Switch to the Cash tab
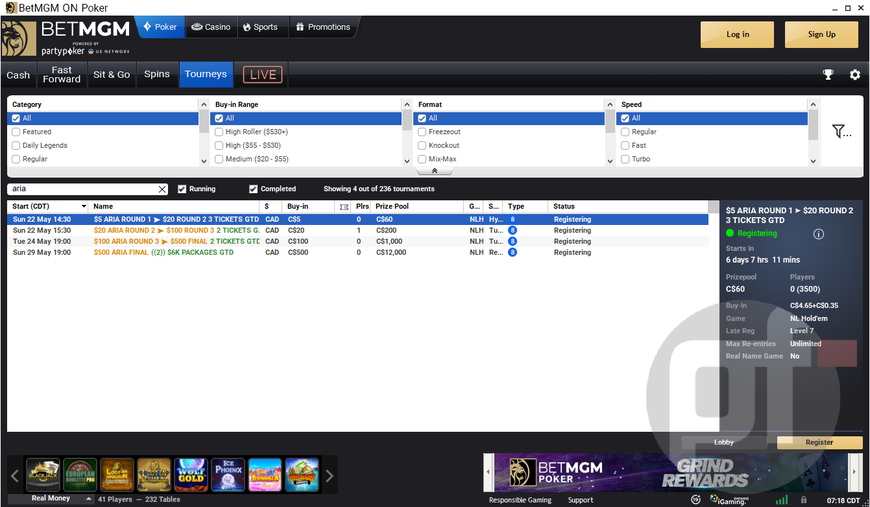Image resolution: width=870 pixels, height=507 pixels. pyautogui.click(x=18, y=75)
